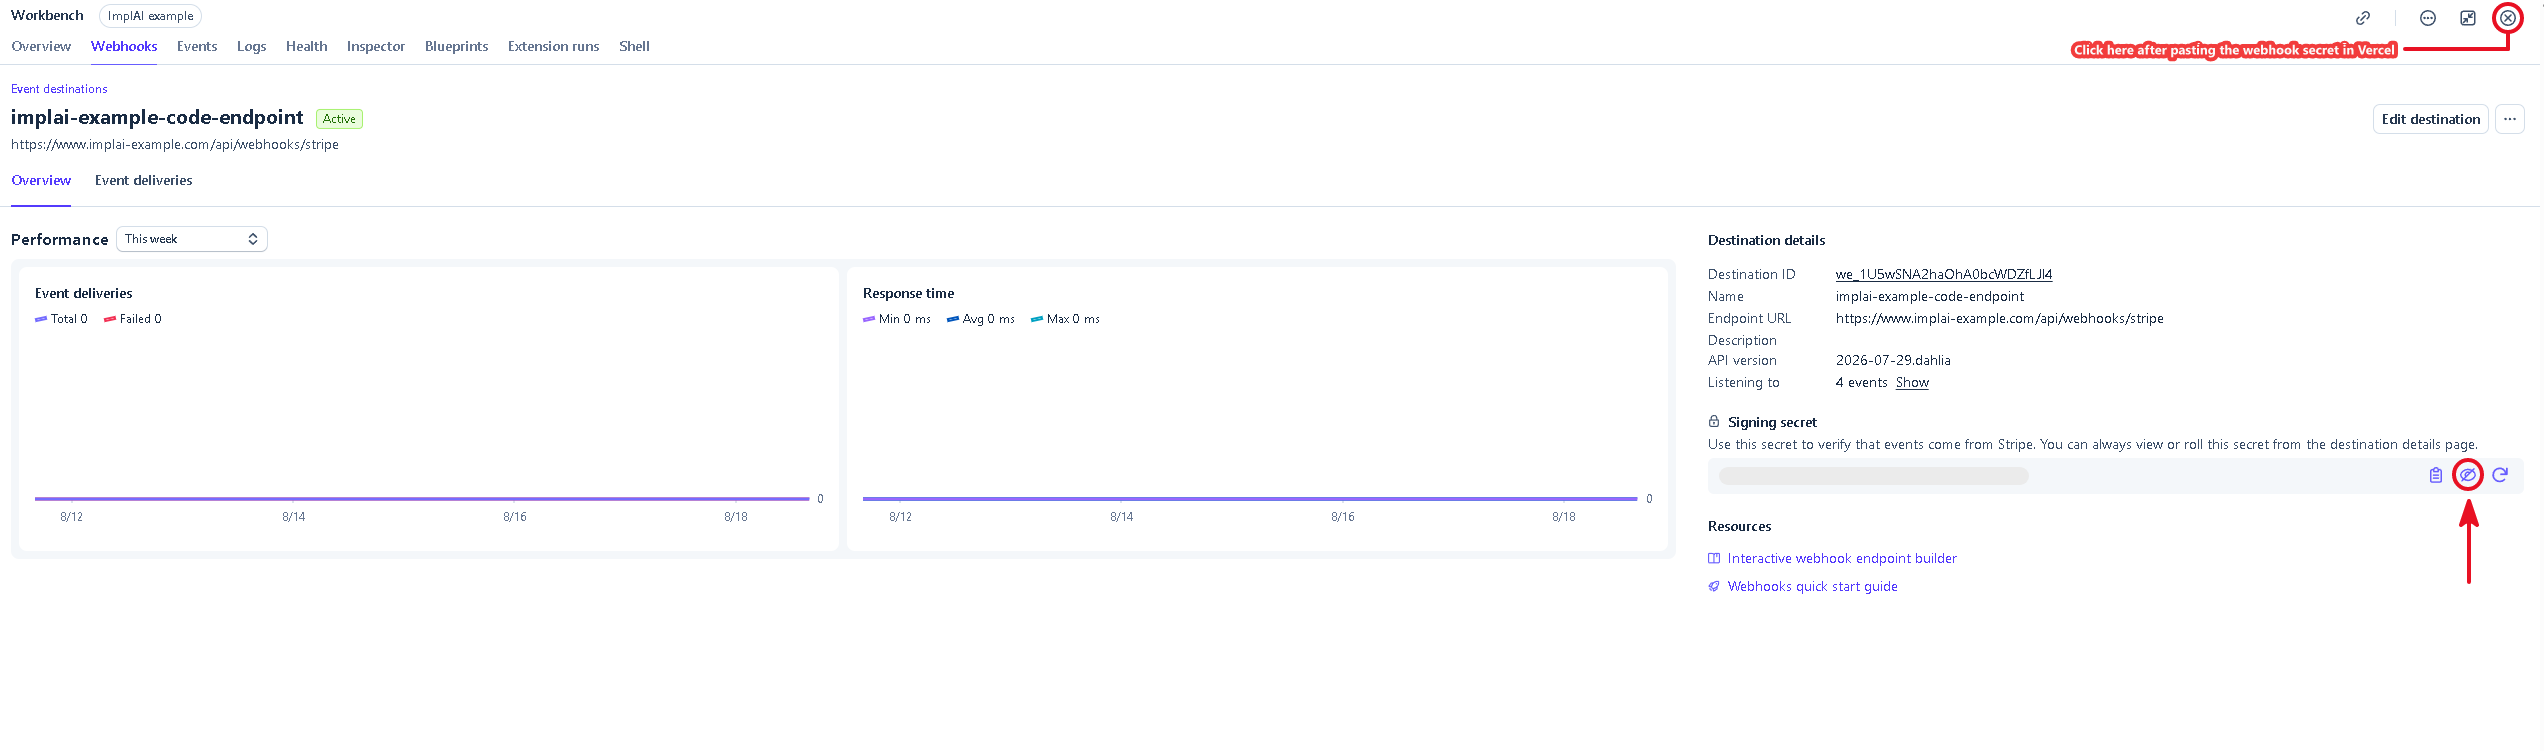Toggle the Min 0 ms legend item
Image resolution: width=2544 pixels, height=751 pixels.
(x=897, y=319)
